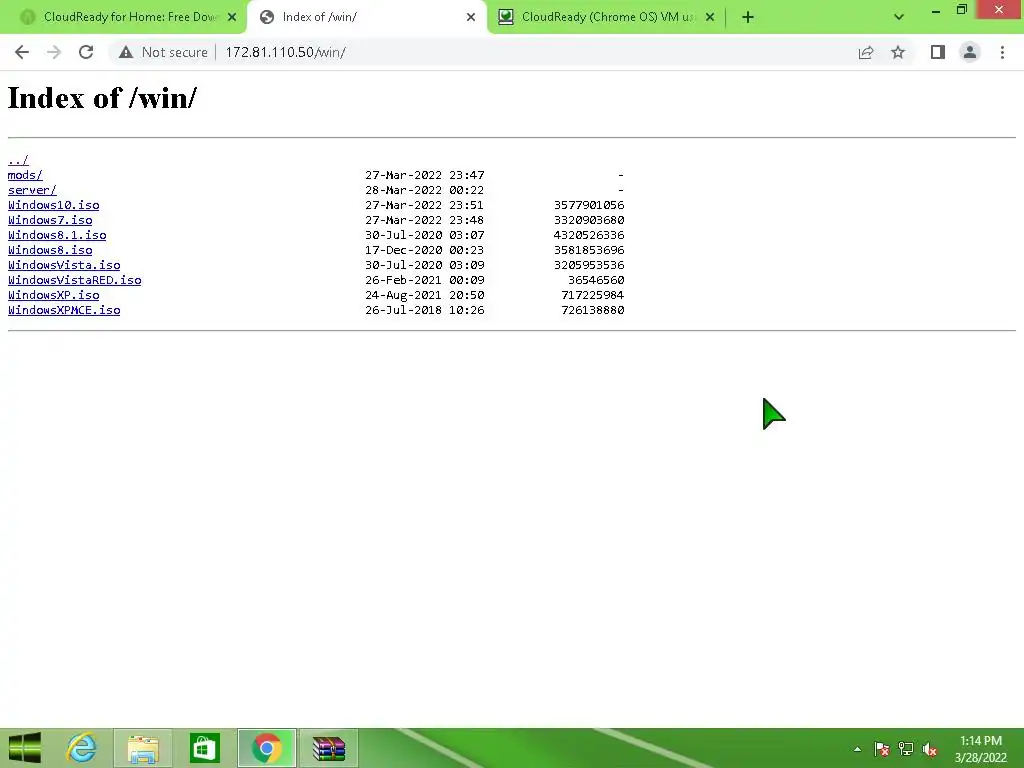Click the forward navigation arrow
The height and width of the screenshot is (768, 1024).
click(x=54, y=52)
